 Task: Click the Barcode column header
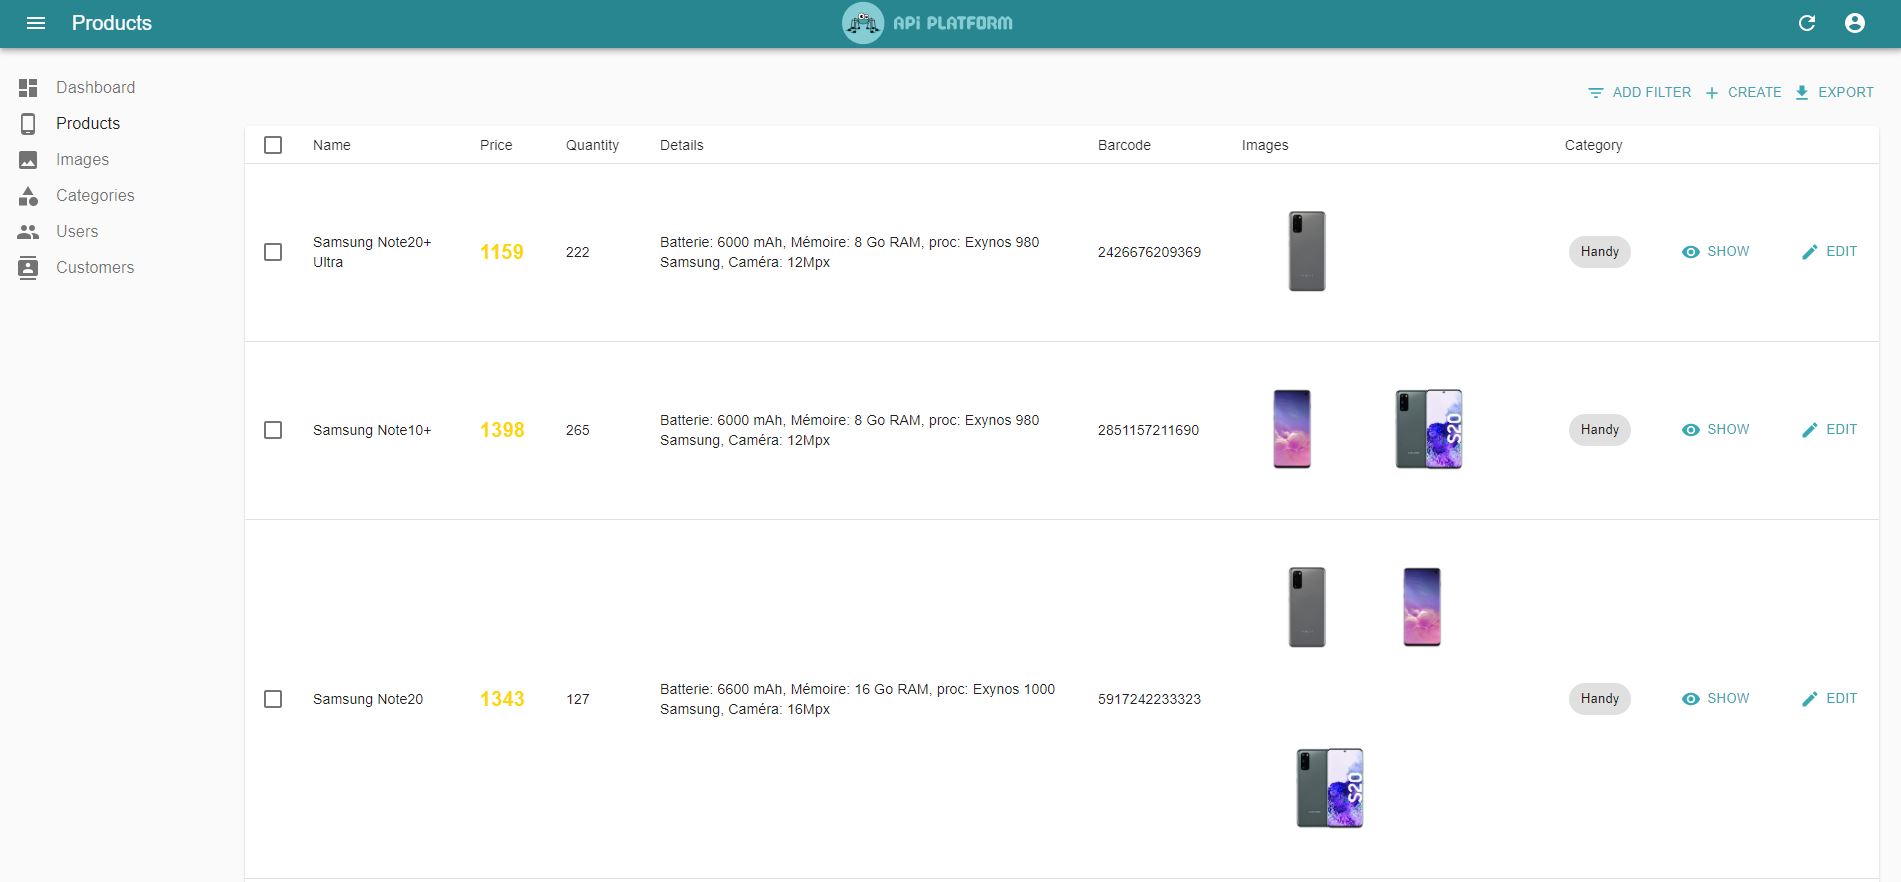click(x=1124, y=145)
